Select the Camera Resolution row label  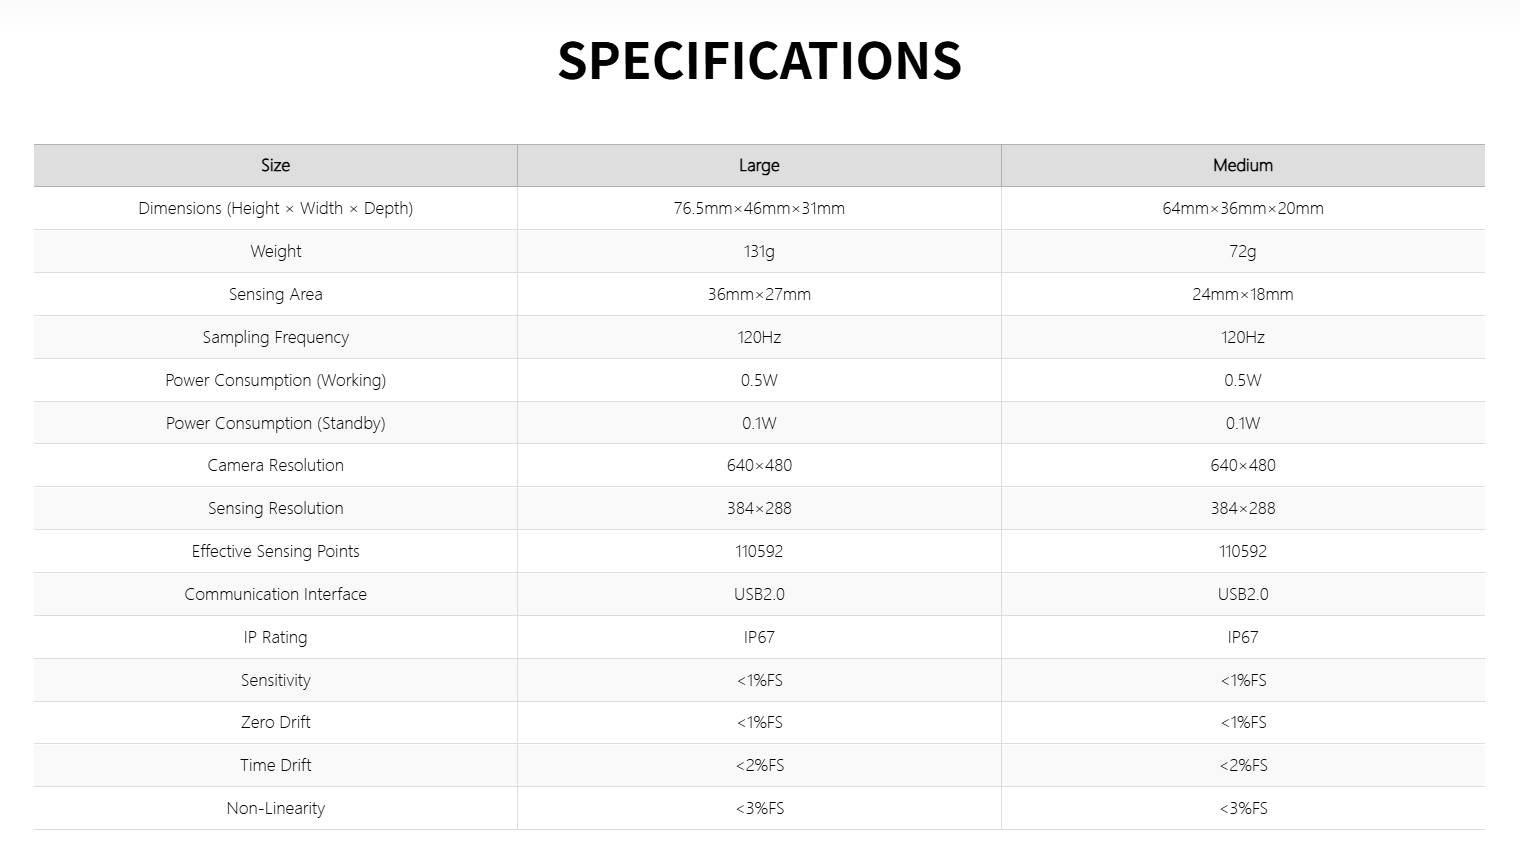[x=275, y=465]
